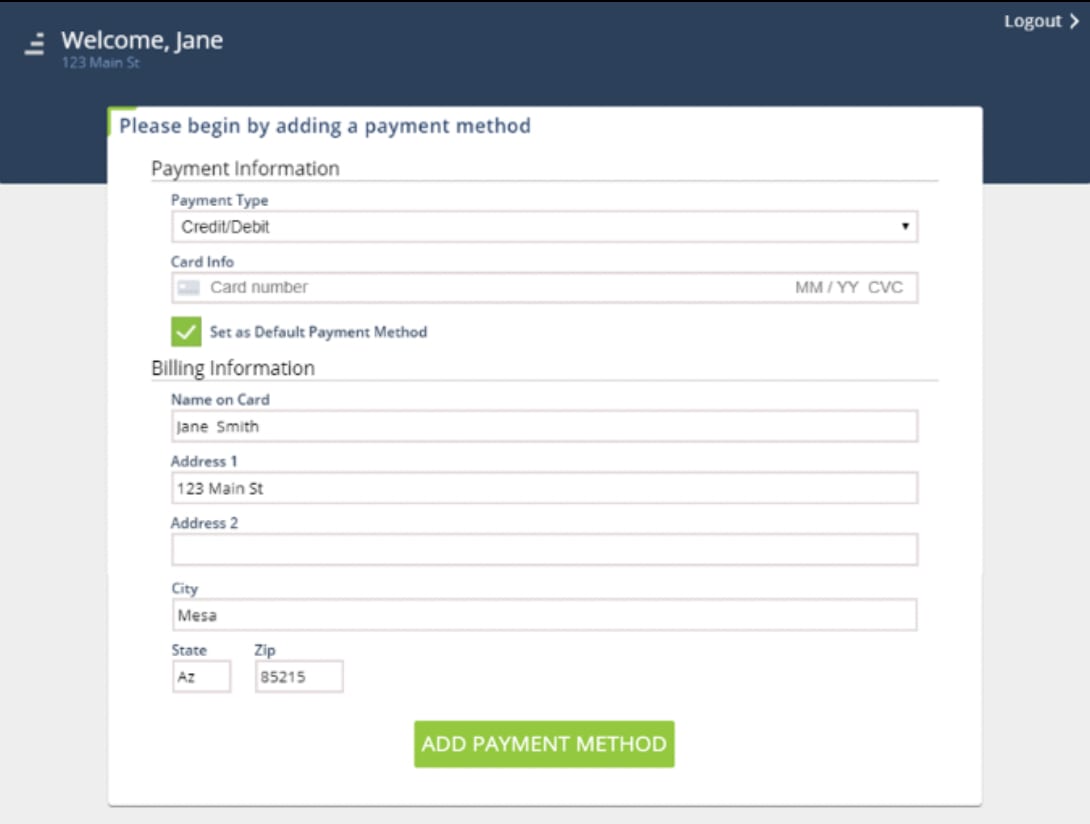This screenshot has height=824, width=1090.
Task: Click the card icon in Card Info
Action: [188, 287]
